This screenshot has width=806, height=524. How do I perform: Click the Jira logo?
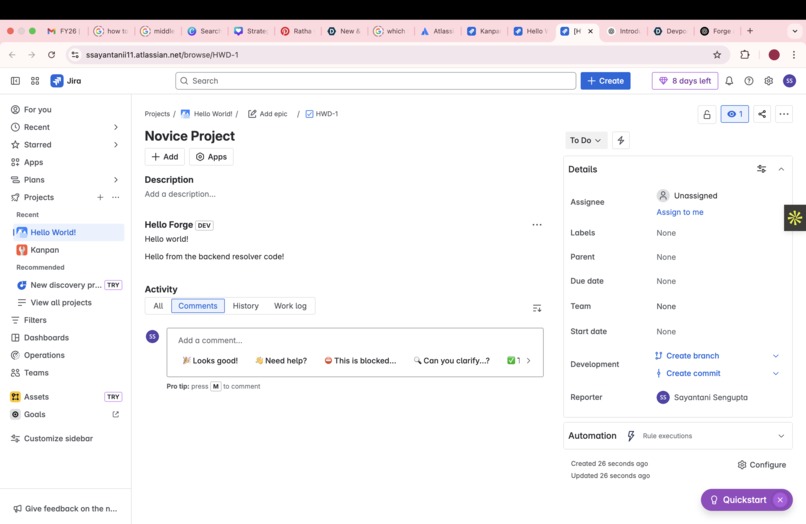66,81
